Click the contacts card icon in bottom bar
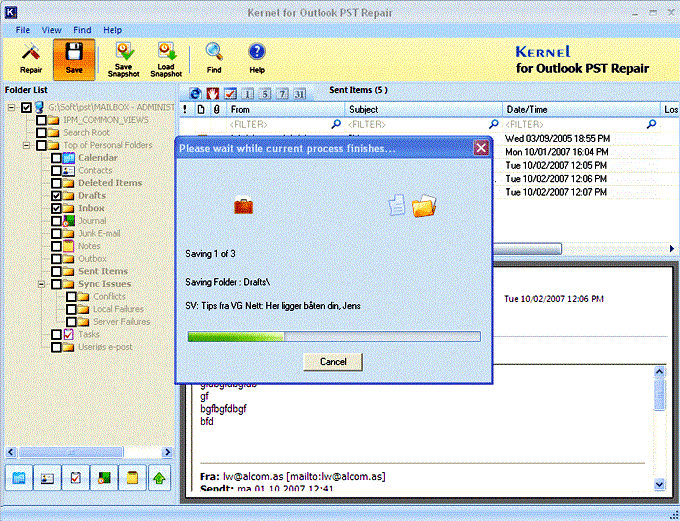 coord(47,478)
